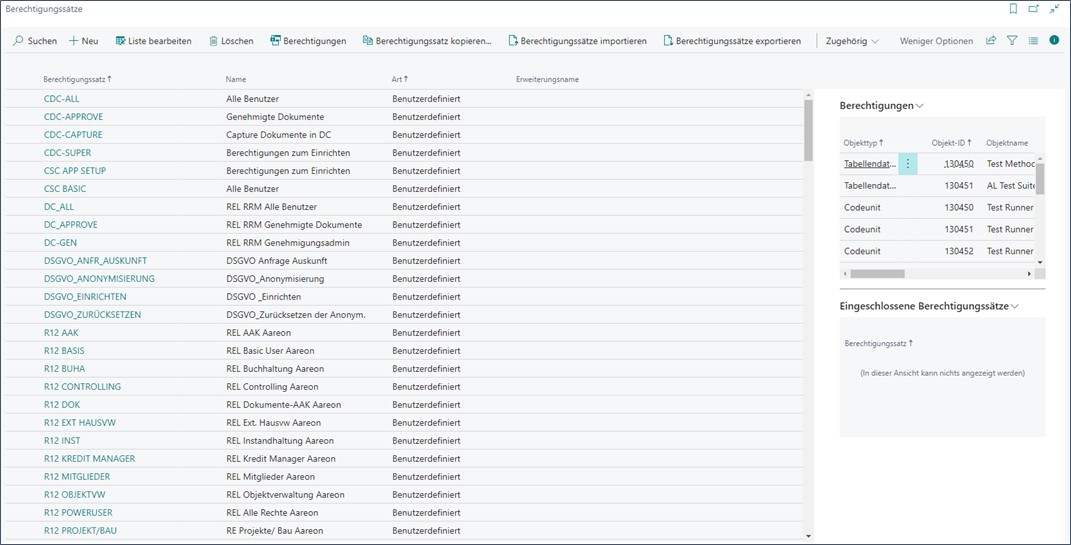
Task: Click the FactBox horizontal scrollbar
Action: coord(877,274)
